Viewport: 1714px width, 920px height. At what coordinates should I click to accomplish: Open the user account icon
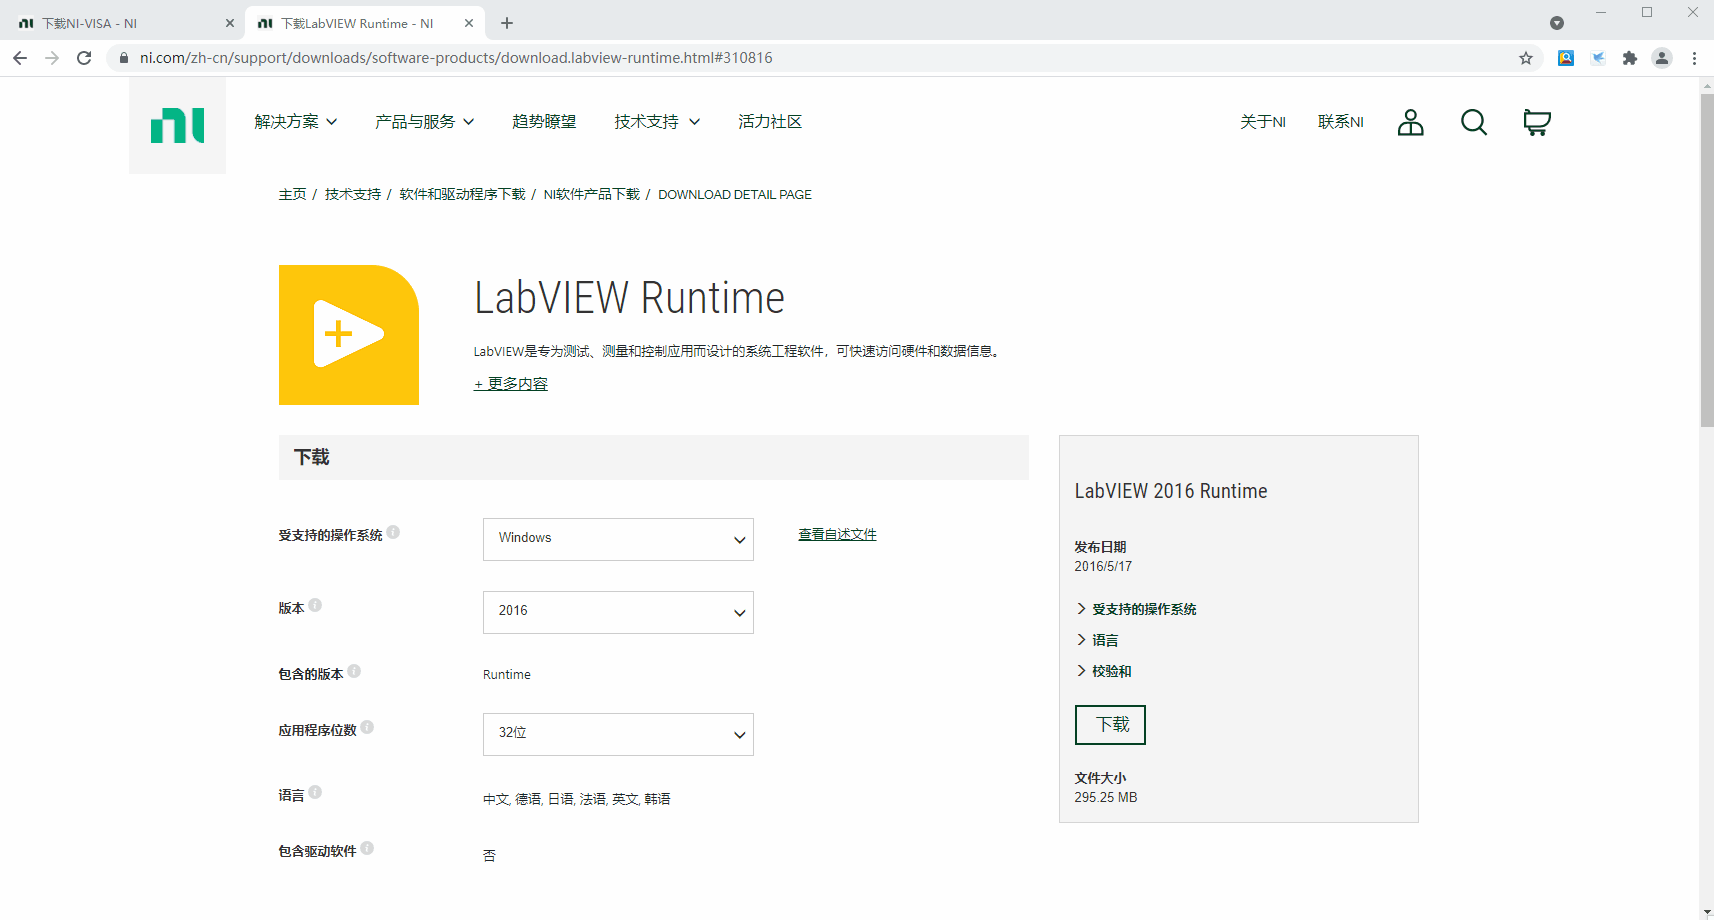click(1410, 122)
